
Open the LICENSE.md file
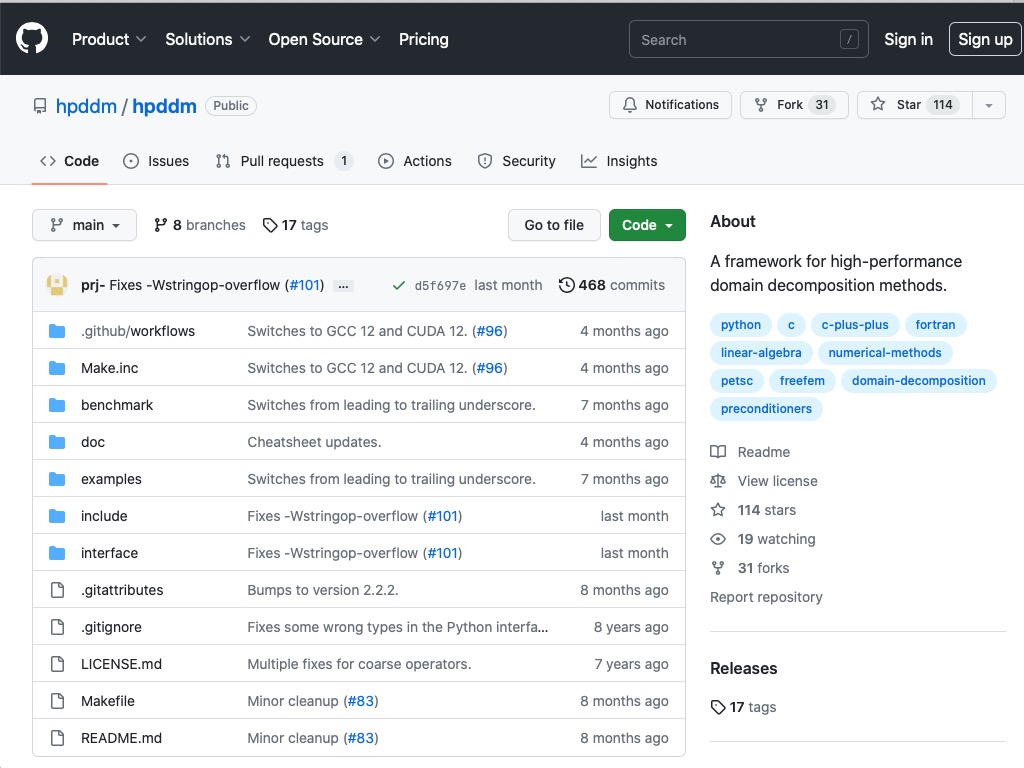pos(121,664)
